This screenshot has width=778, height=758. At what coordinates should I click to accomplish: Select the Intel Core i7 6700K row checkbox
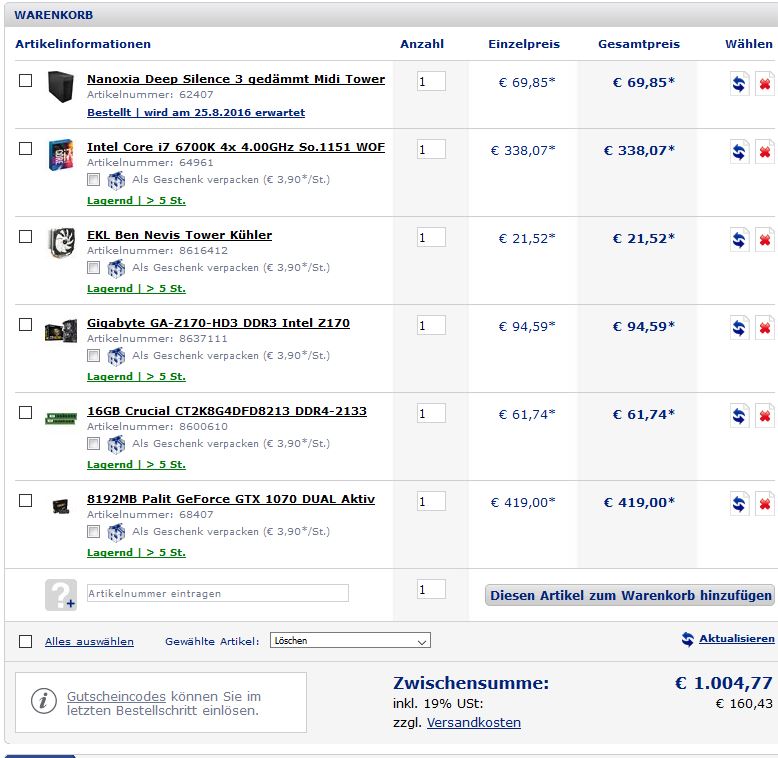(25, 148)
